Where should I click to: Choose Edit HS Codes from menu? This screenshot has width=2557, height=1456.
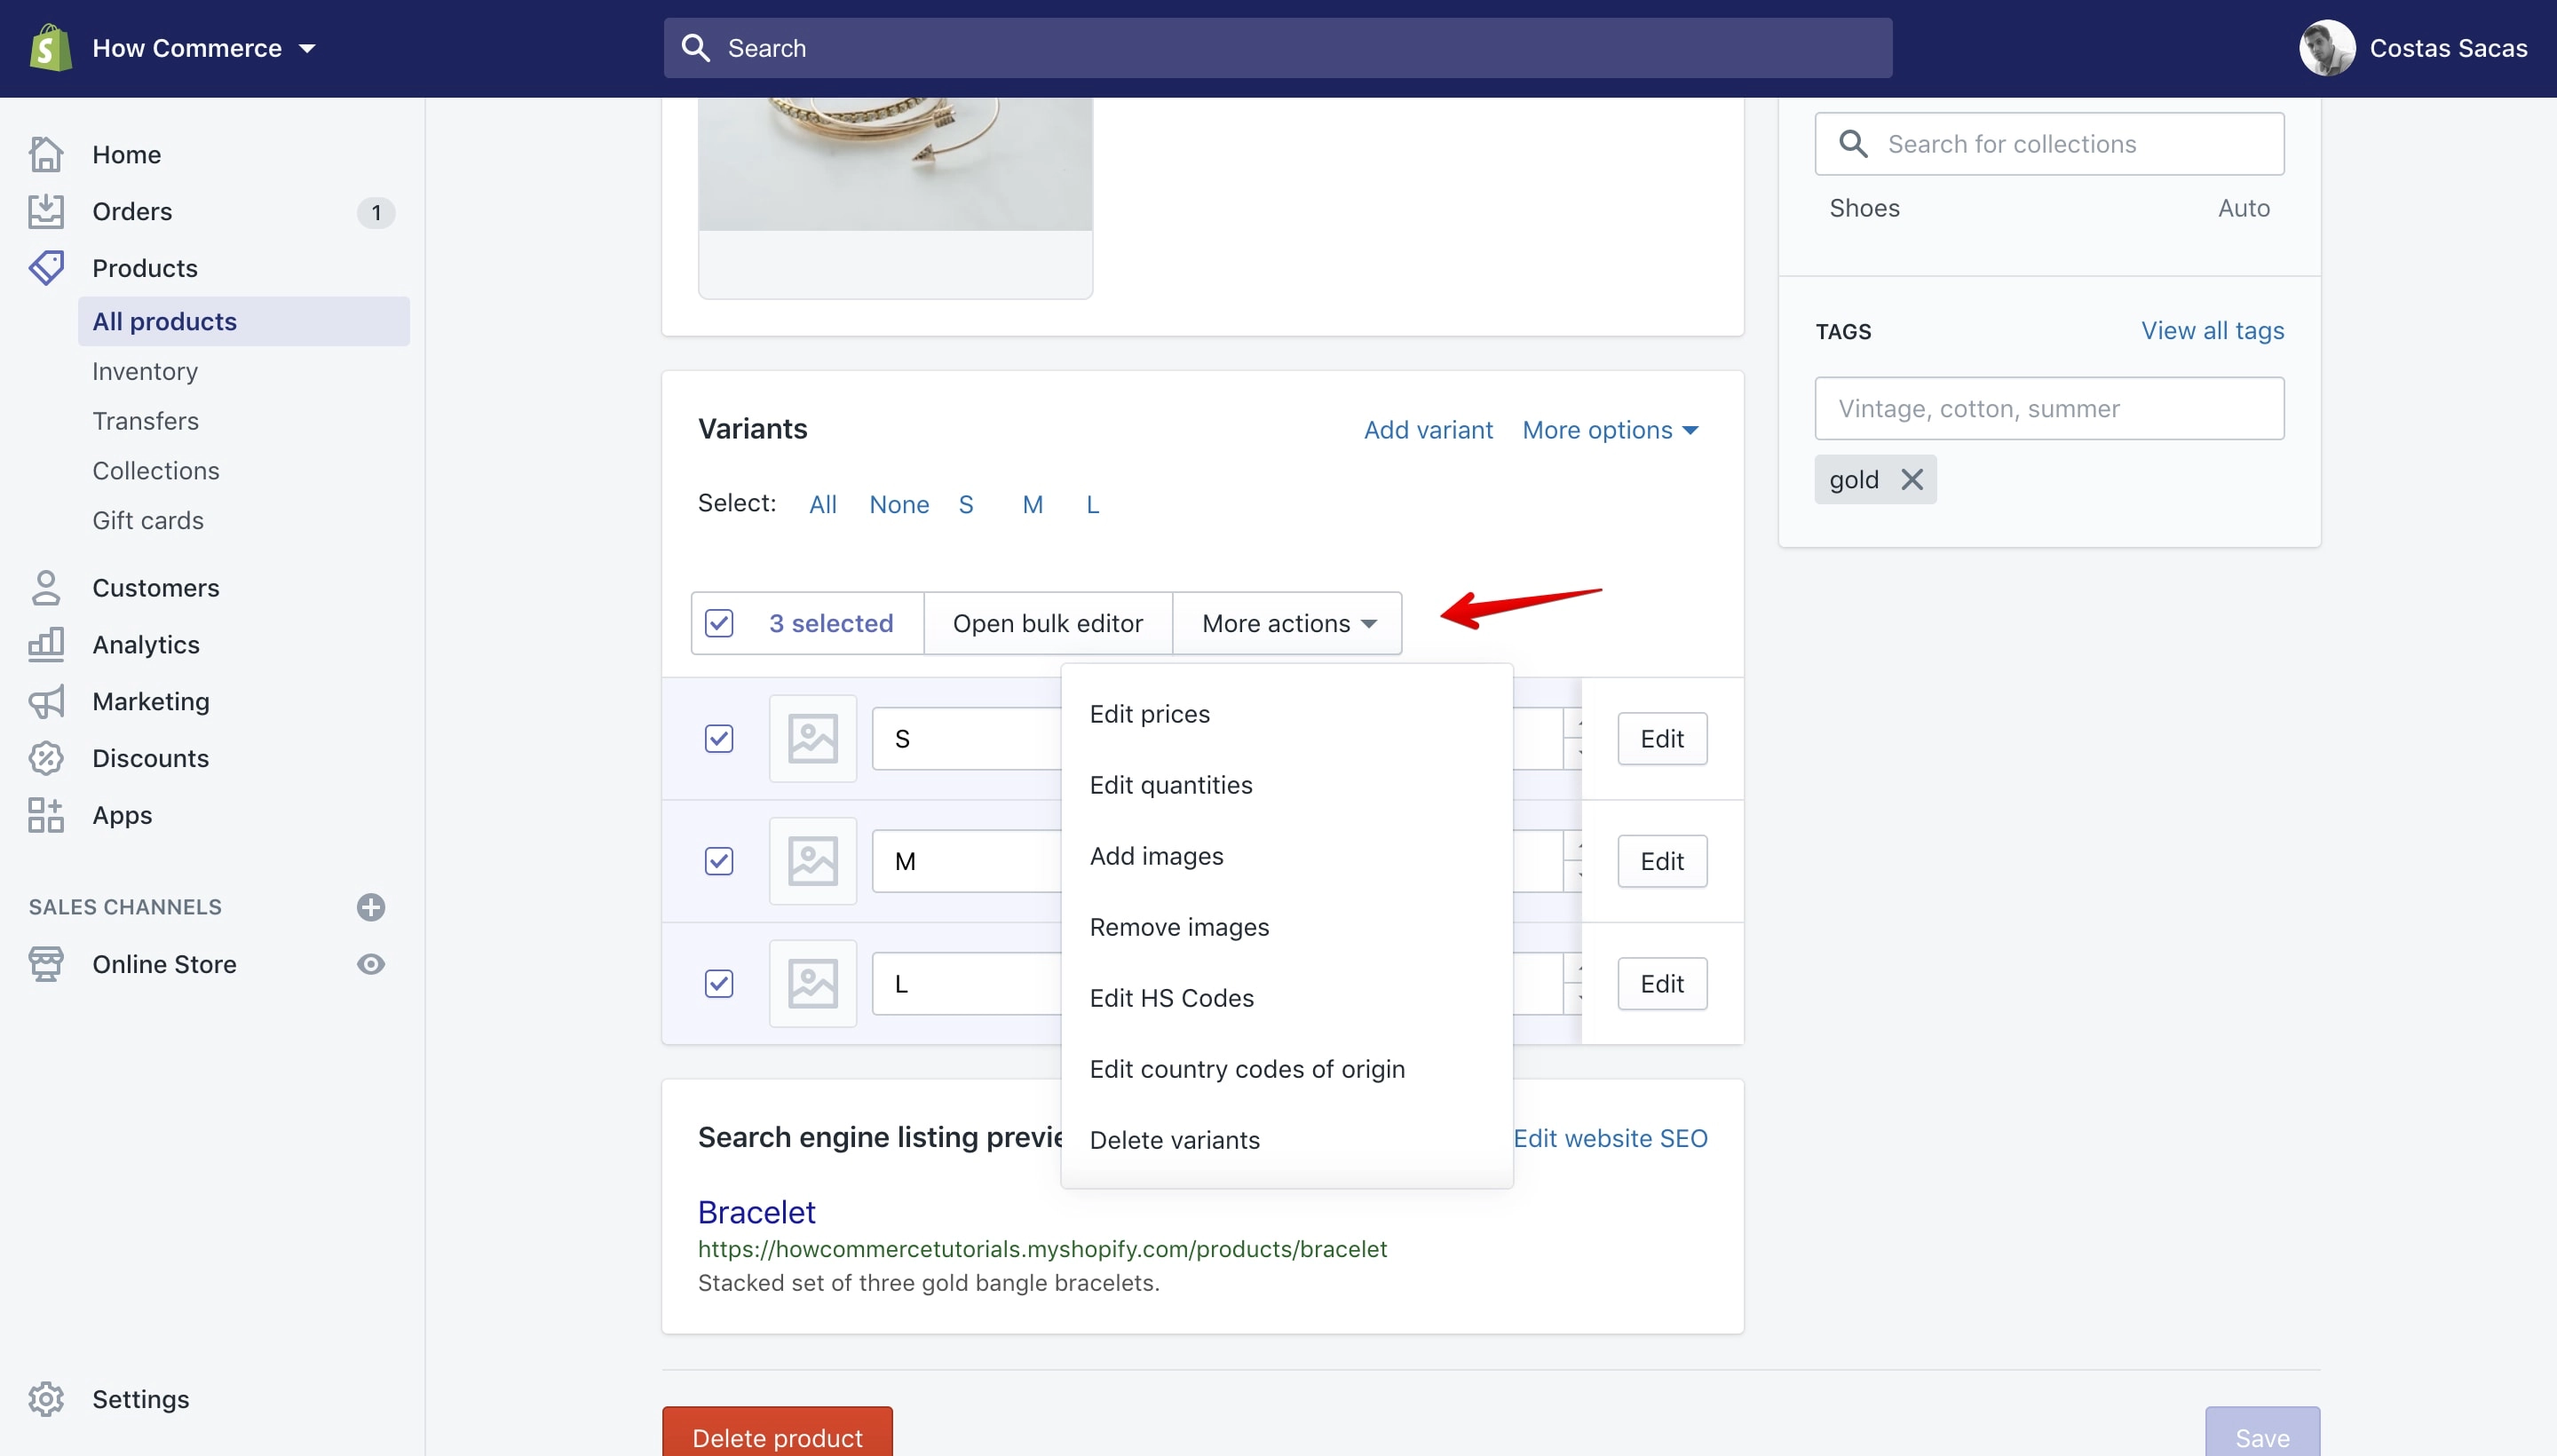point(1286,997)
